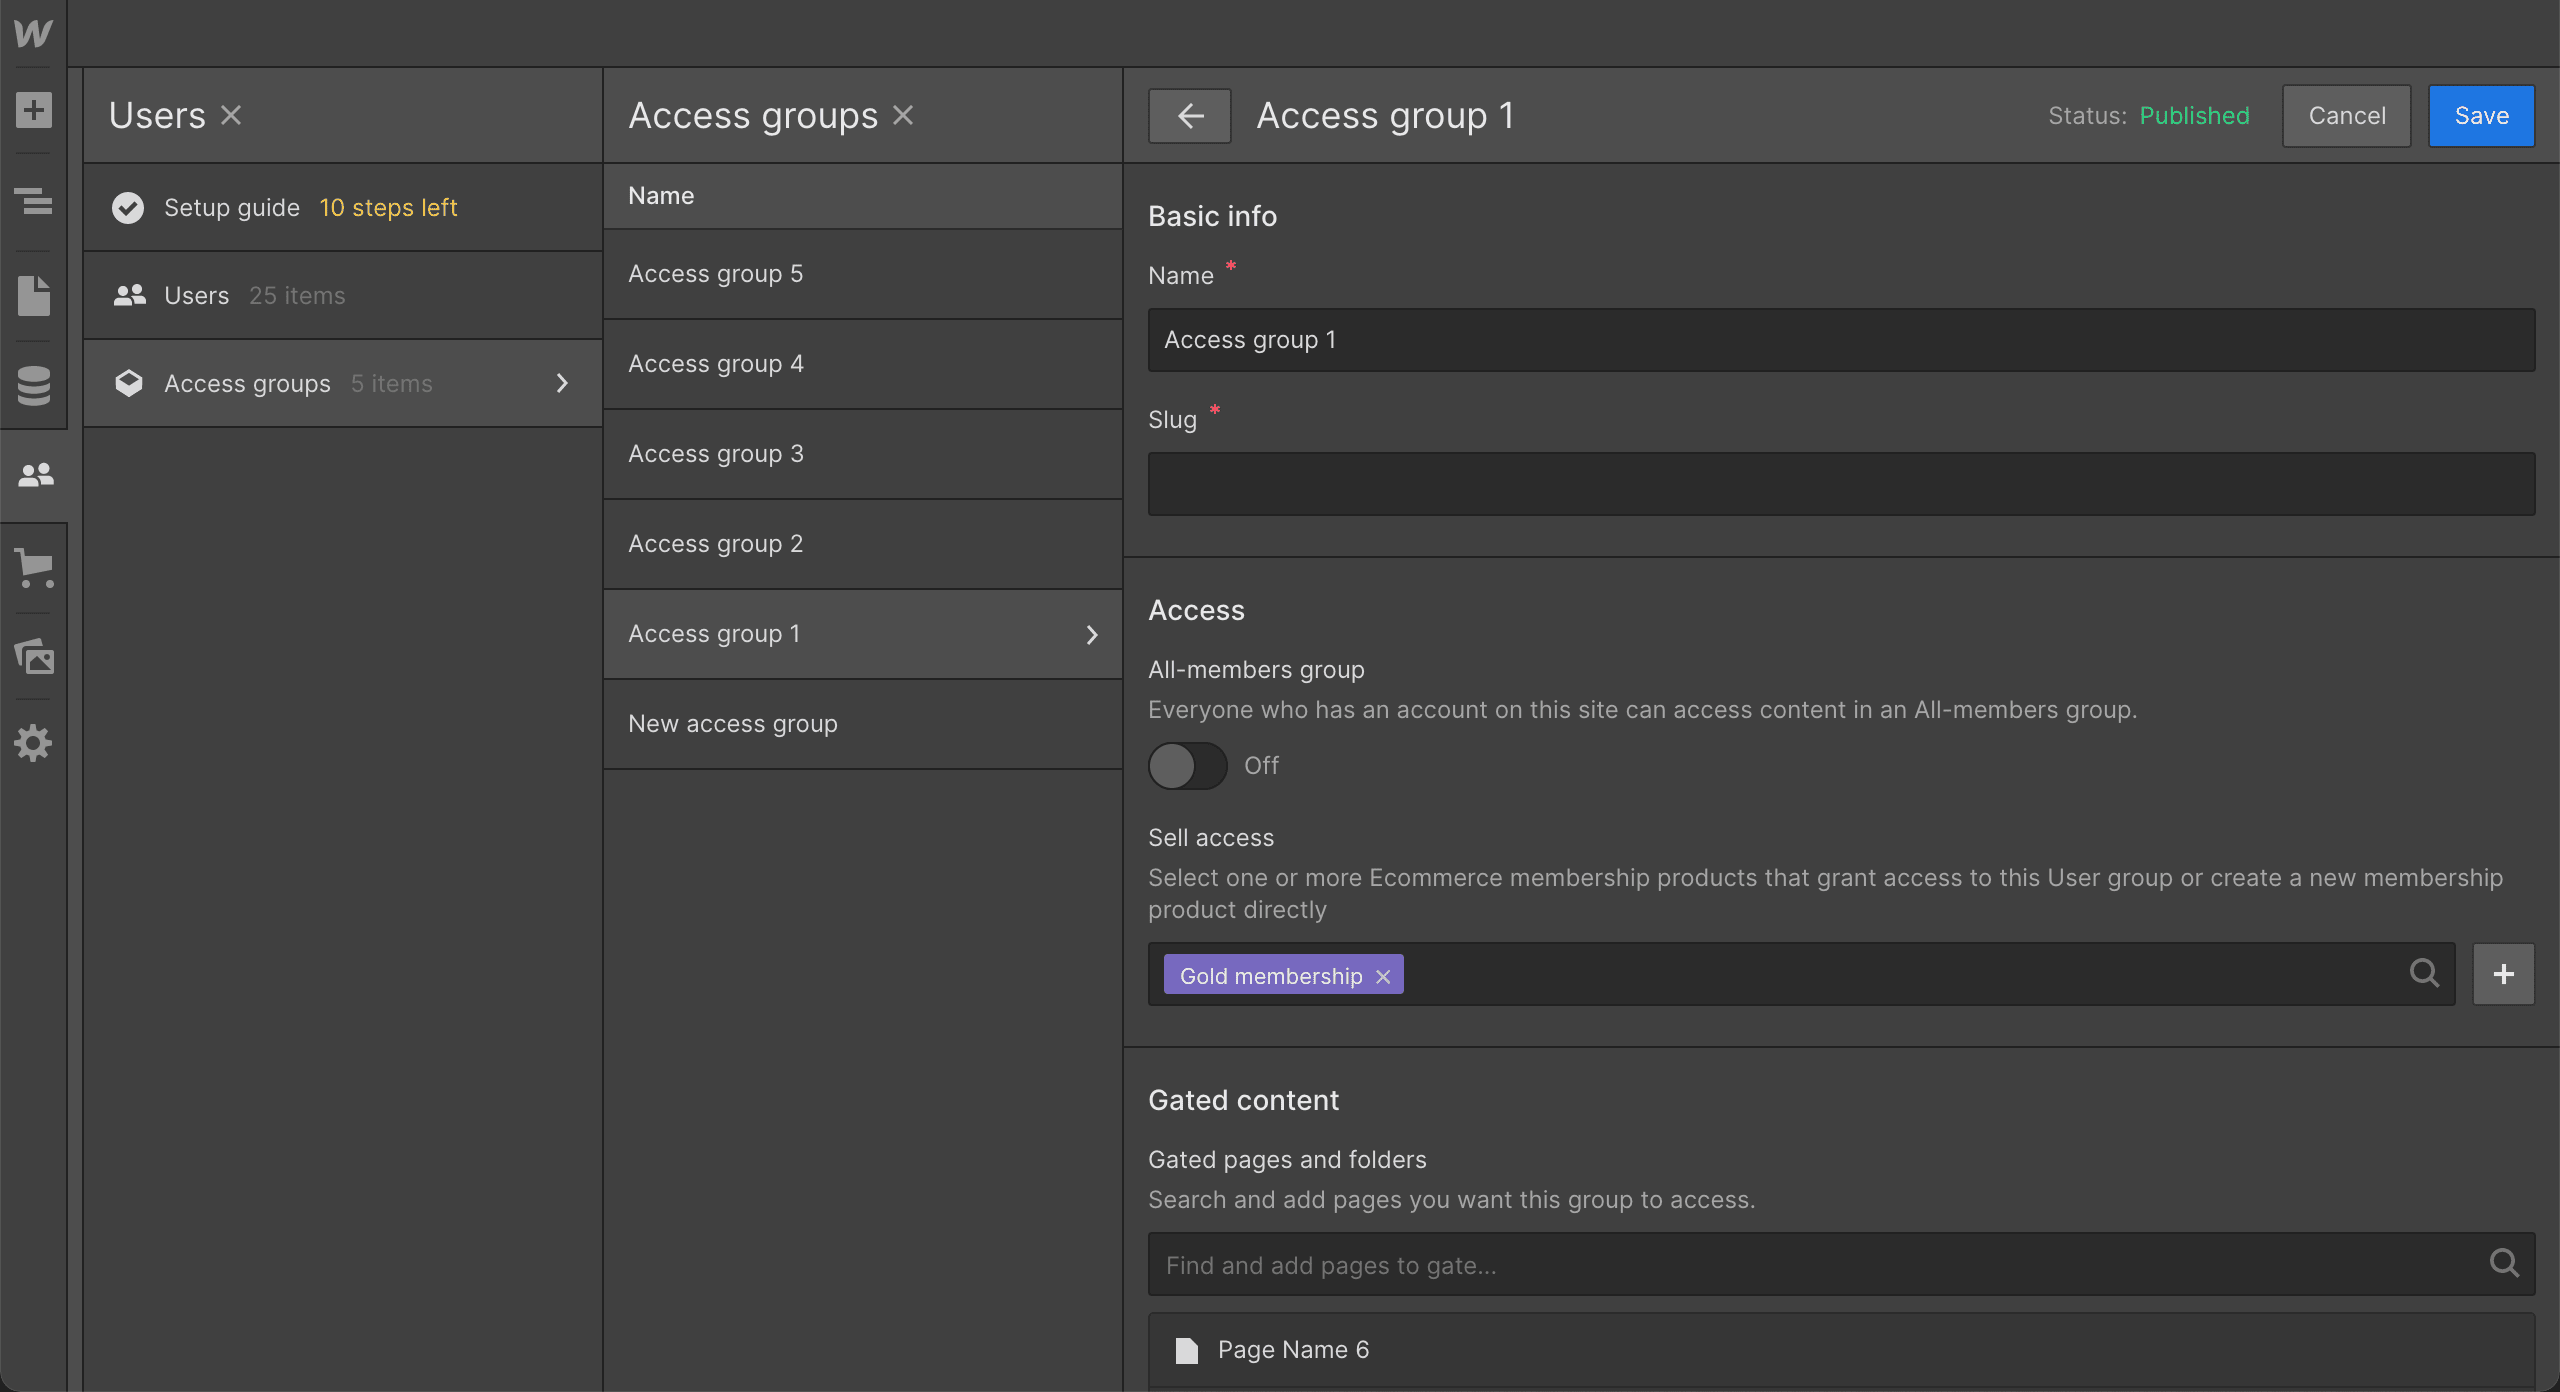Open the Assets panel icon

(33, 656)
